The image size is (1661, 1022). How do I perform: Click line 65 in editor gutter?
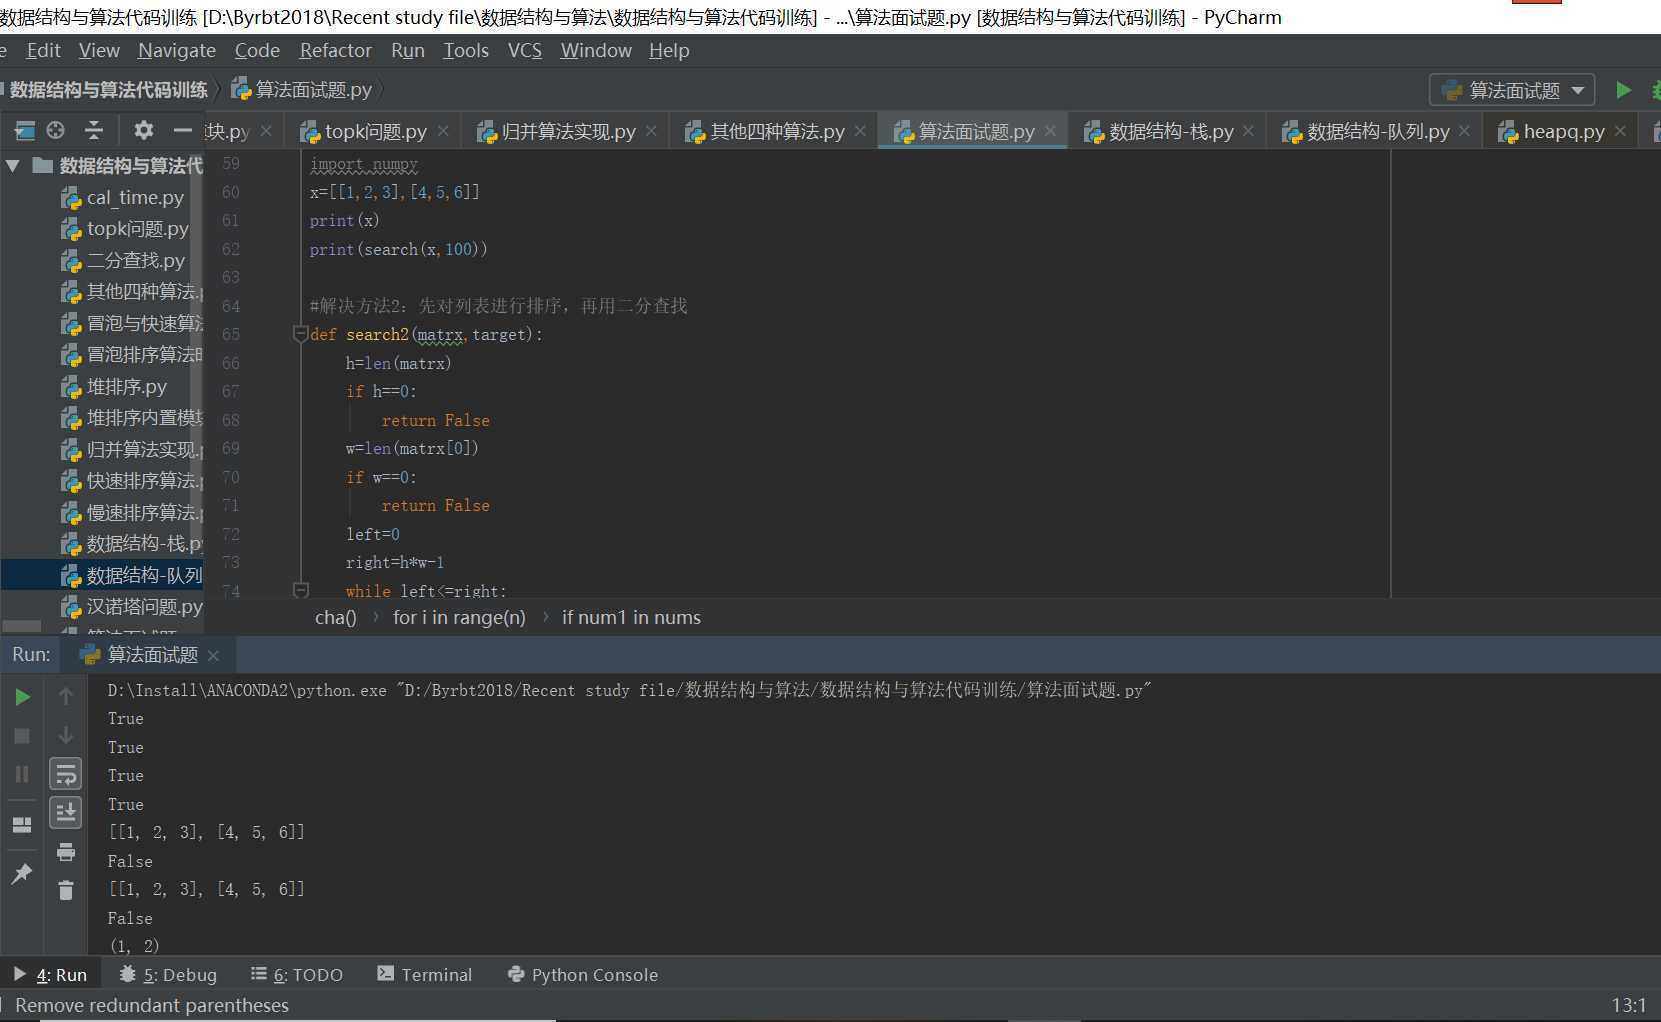[x=231, y=334]
